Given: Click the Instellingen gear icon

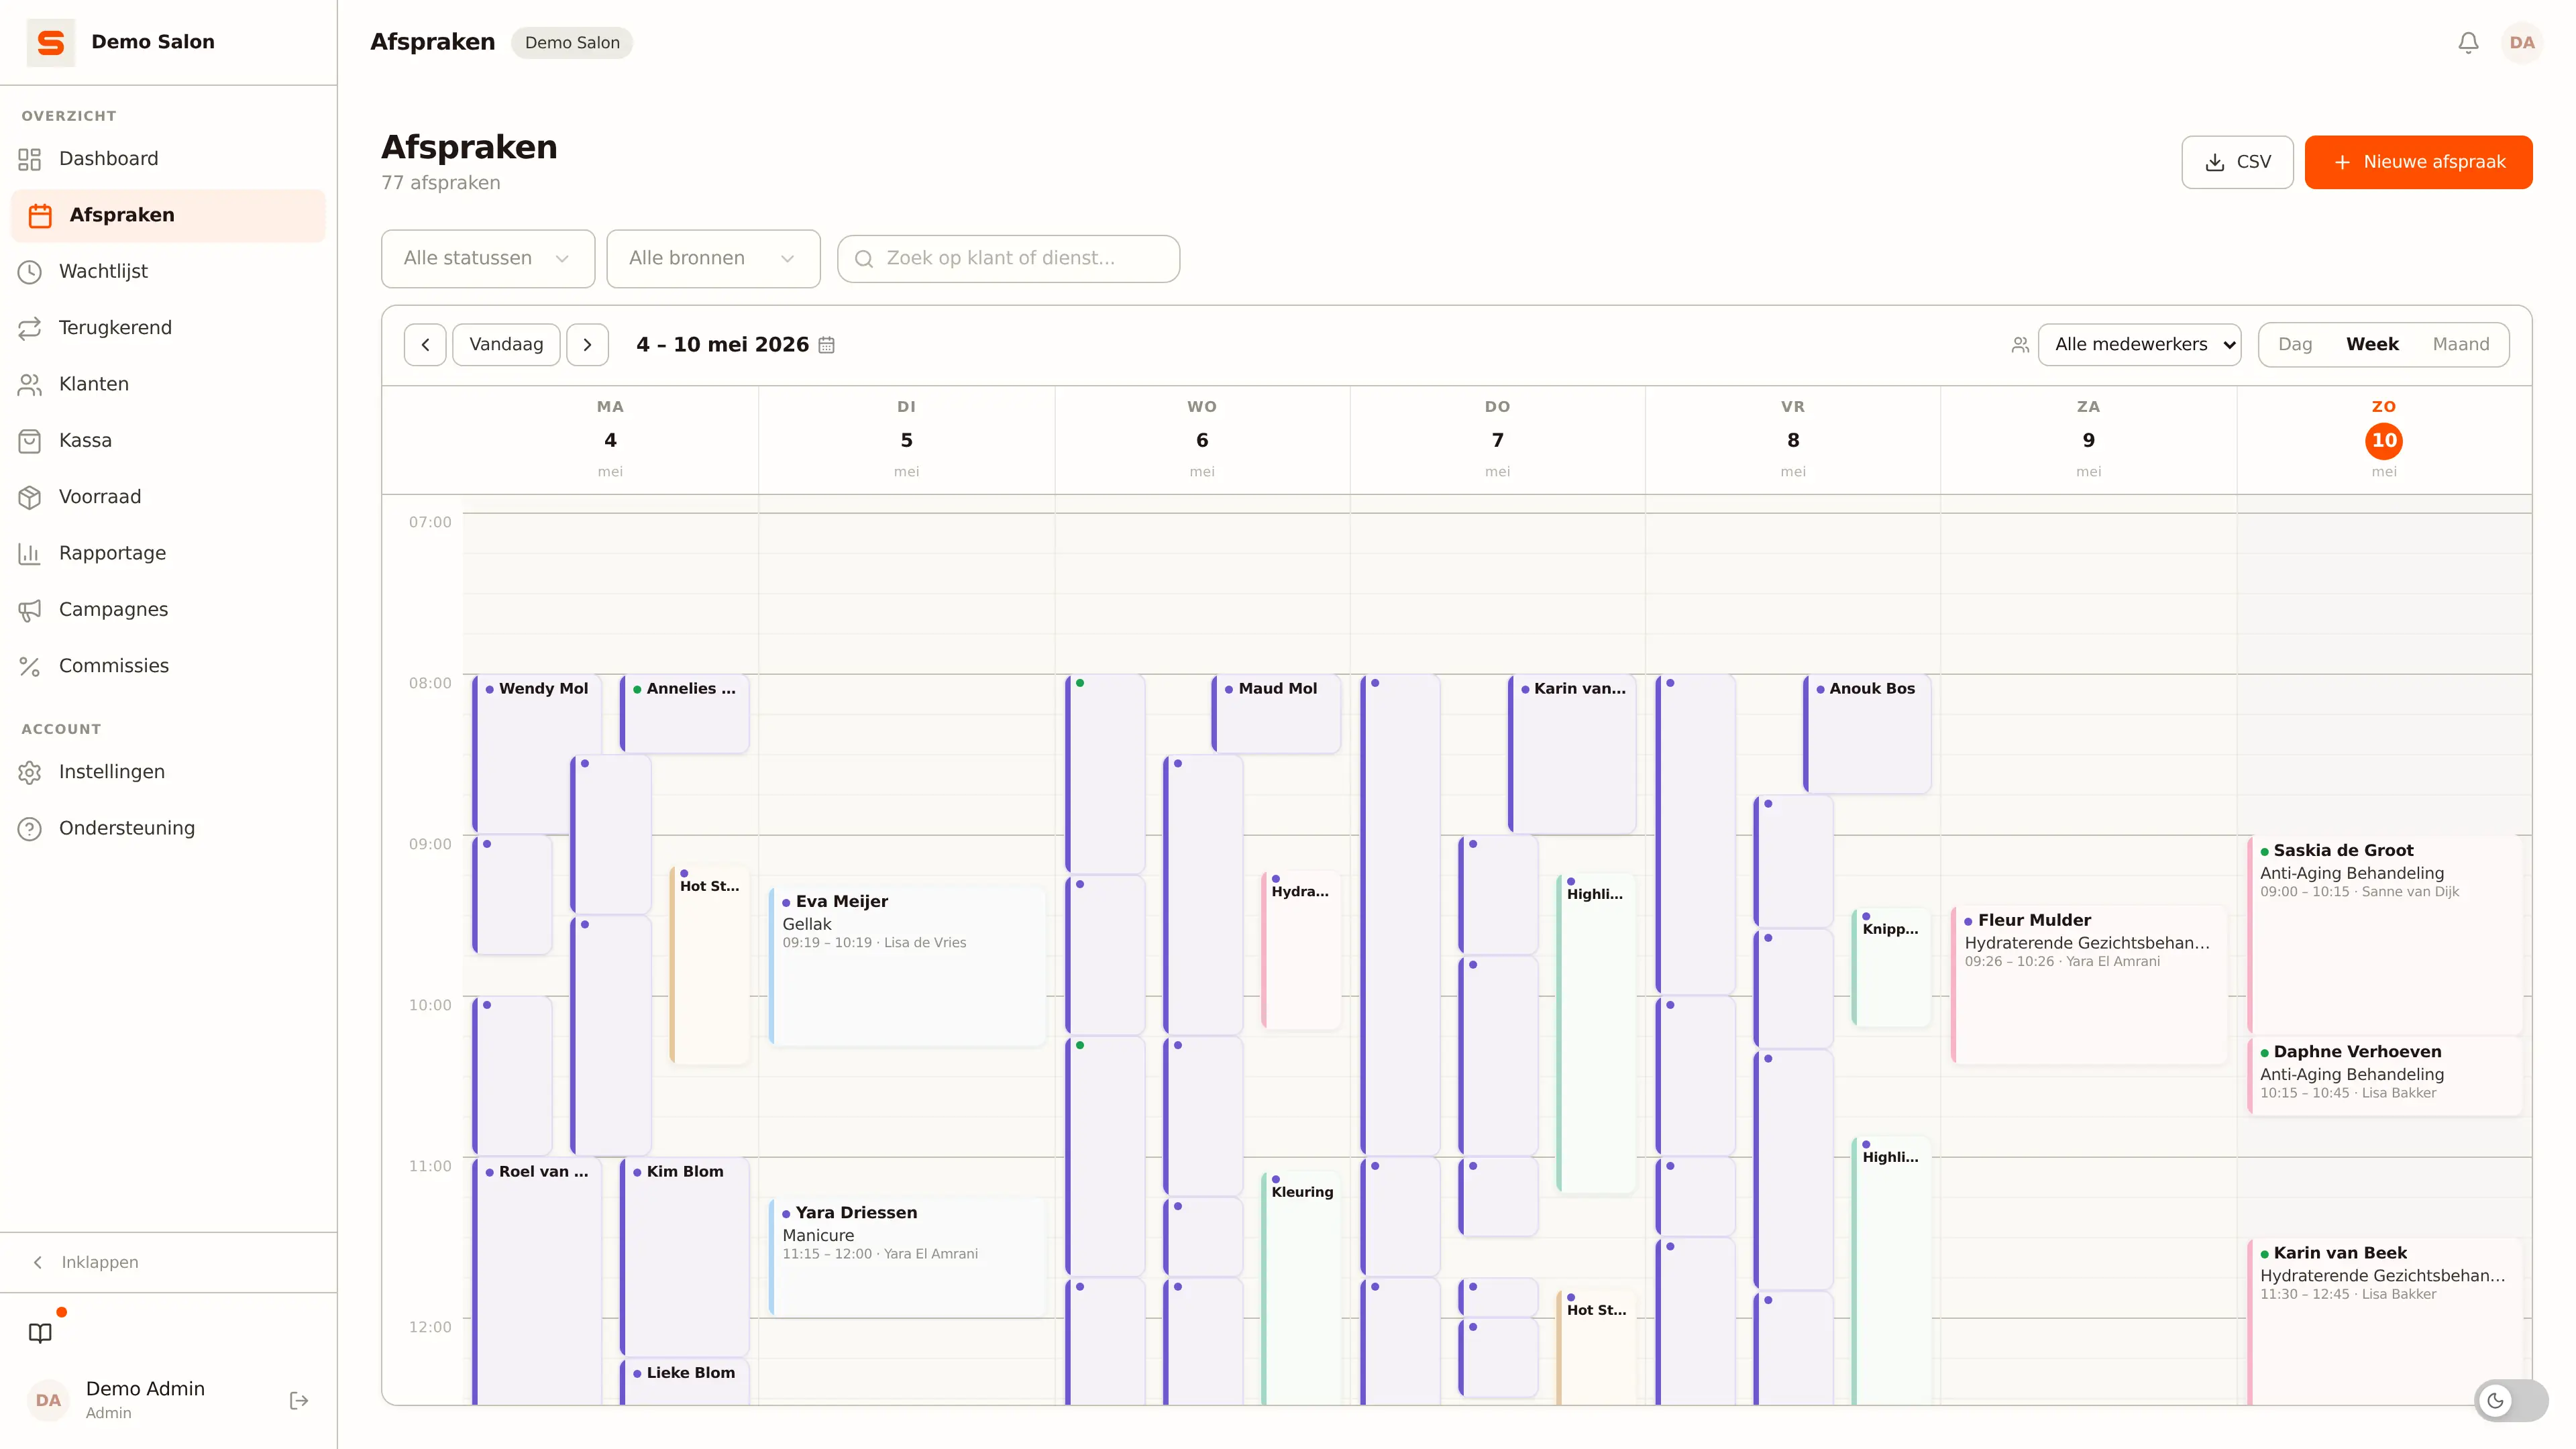Looking at the screenshot, I should 30,772.
